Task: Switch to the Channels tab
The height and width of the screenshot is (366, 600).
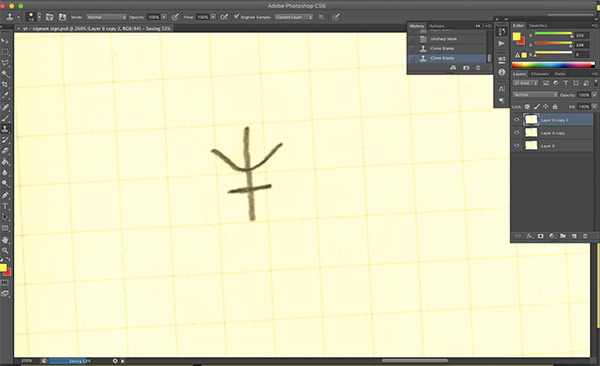Action: [540, 74]
